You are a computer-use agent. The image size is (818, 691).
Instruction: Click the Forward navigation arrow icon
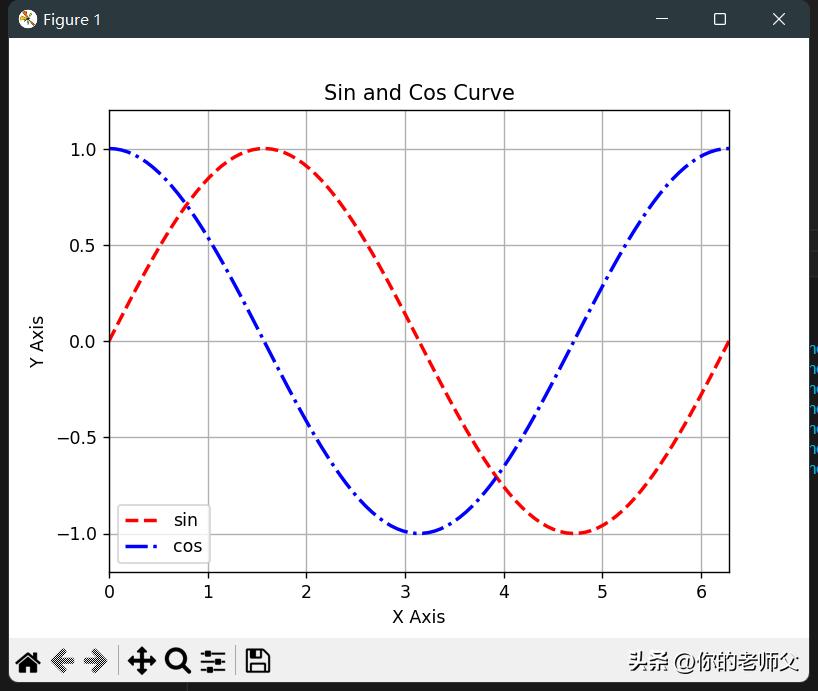coord(95,660)
